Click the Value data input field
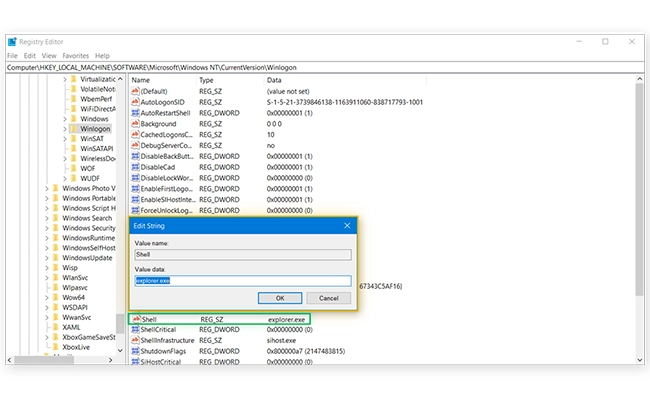650x400 pixels. pyautogui.click(x=243, y=281)
